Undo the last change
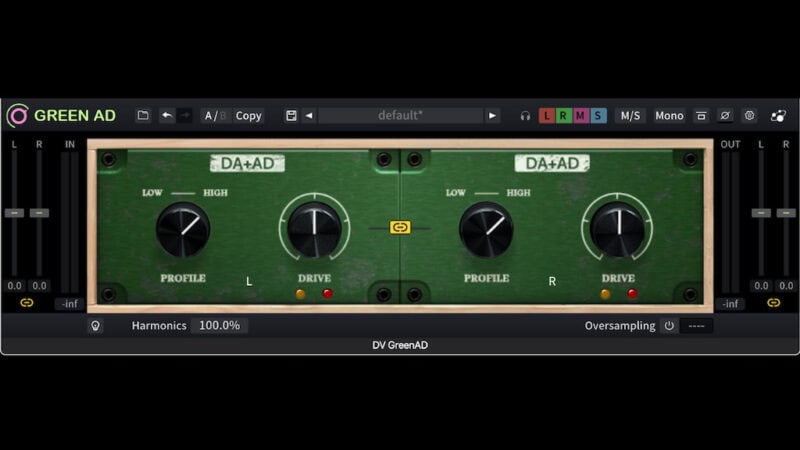The width and height of the screenshot is (800, 450). click(167, 116)
